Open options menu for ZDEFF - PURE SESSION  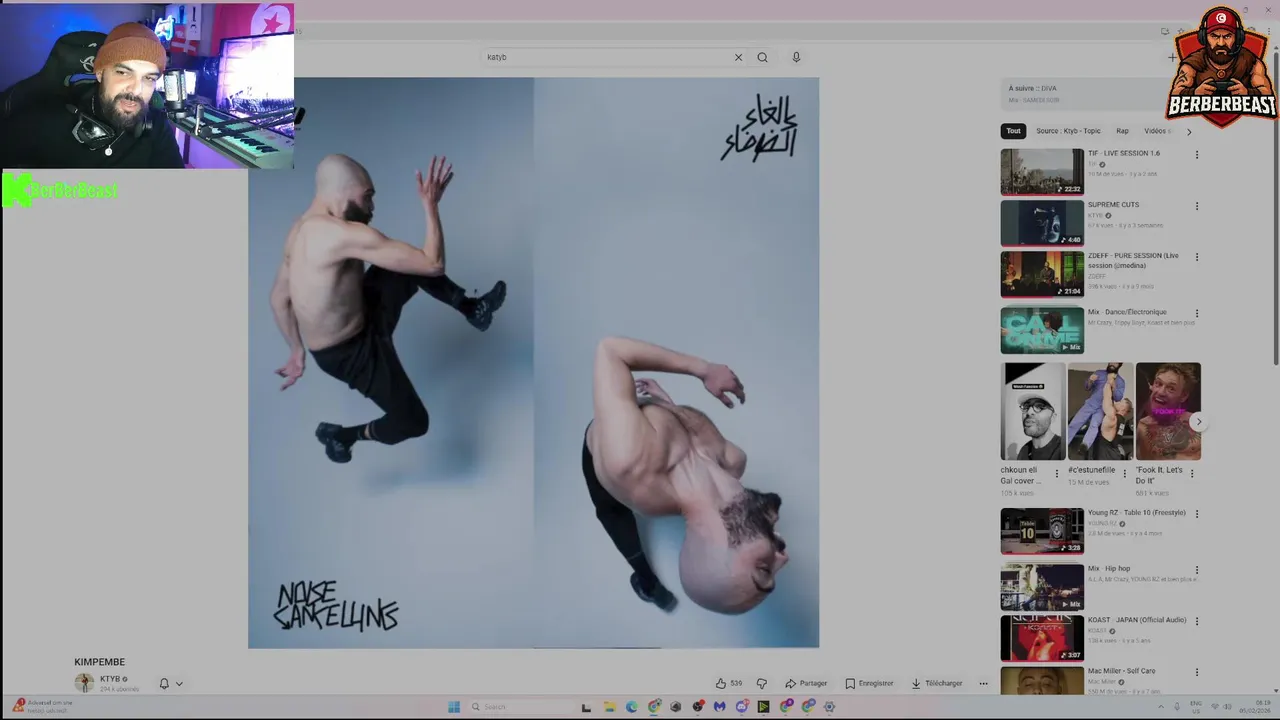point(1196,257)
